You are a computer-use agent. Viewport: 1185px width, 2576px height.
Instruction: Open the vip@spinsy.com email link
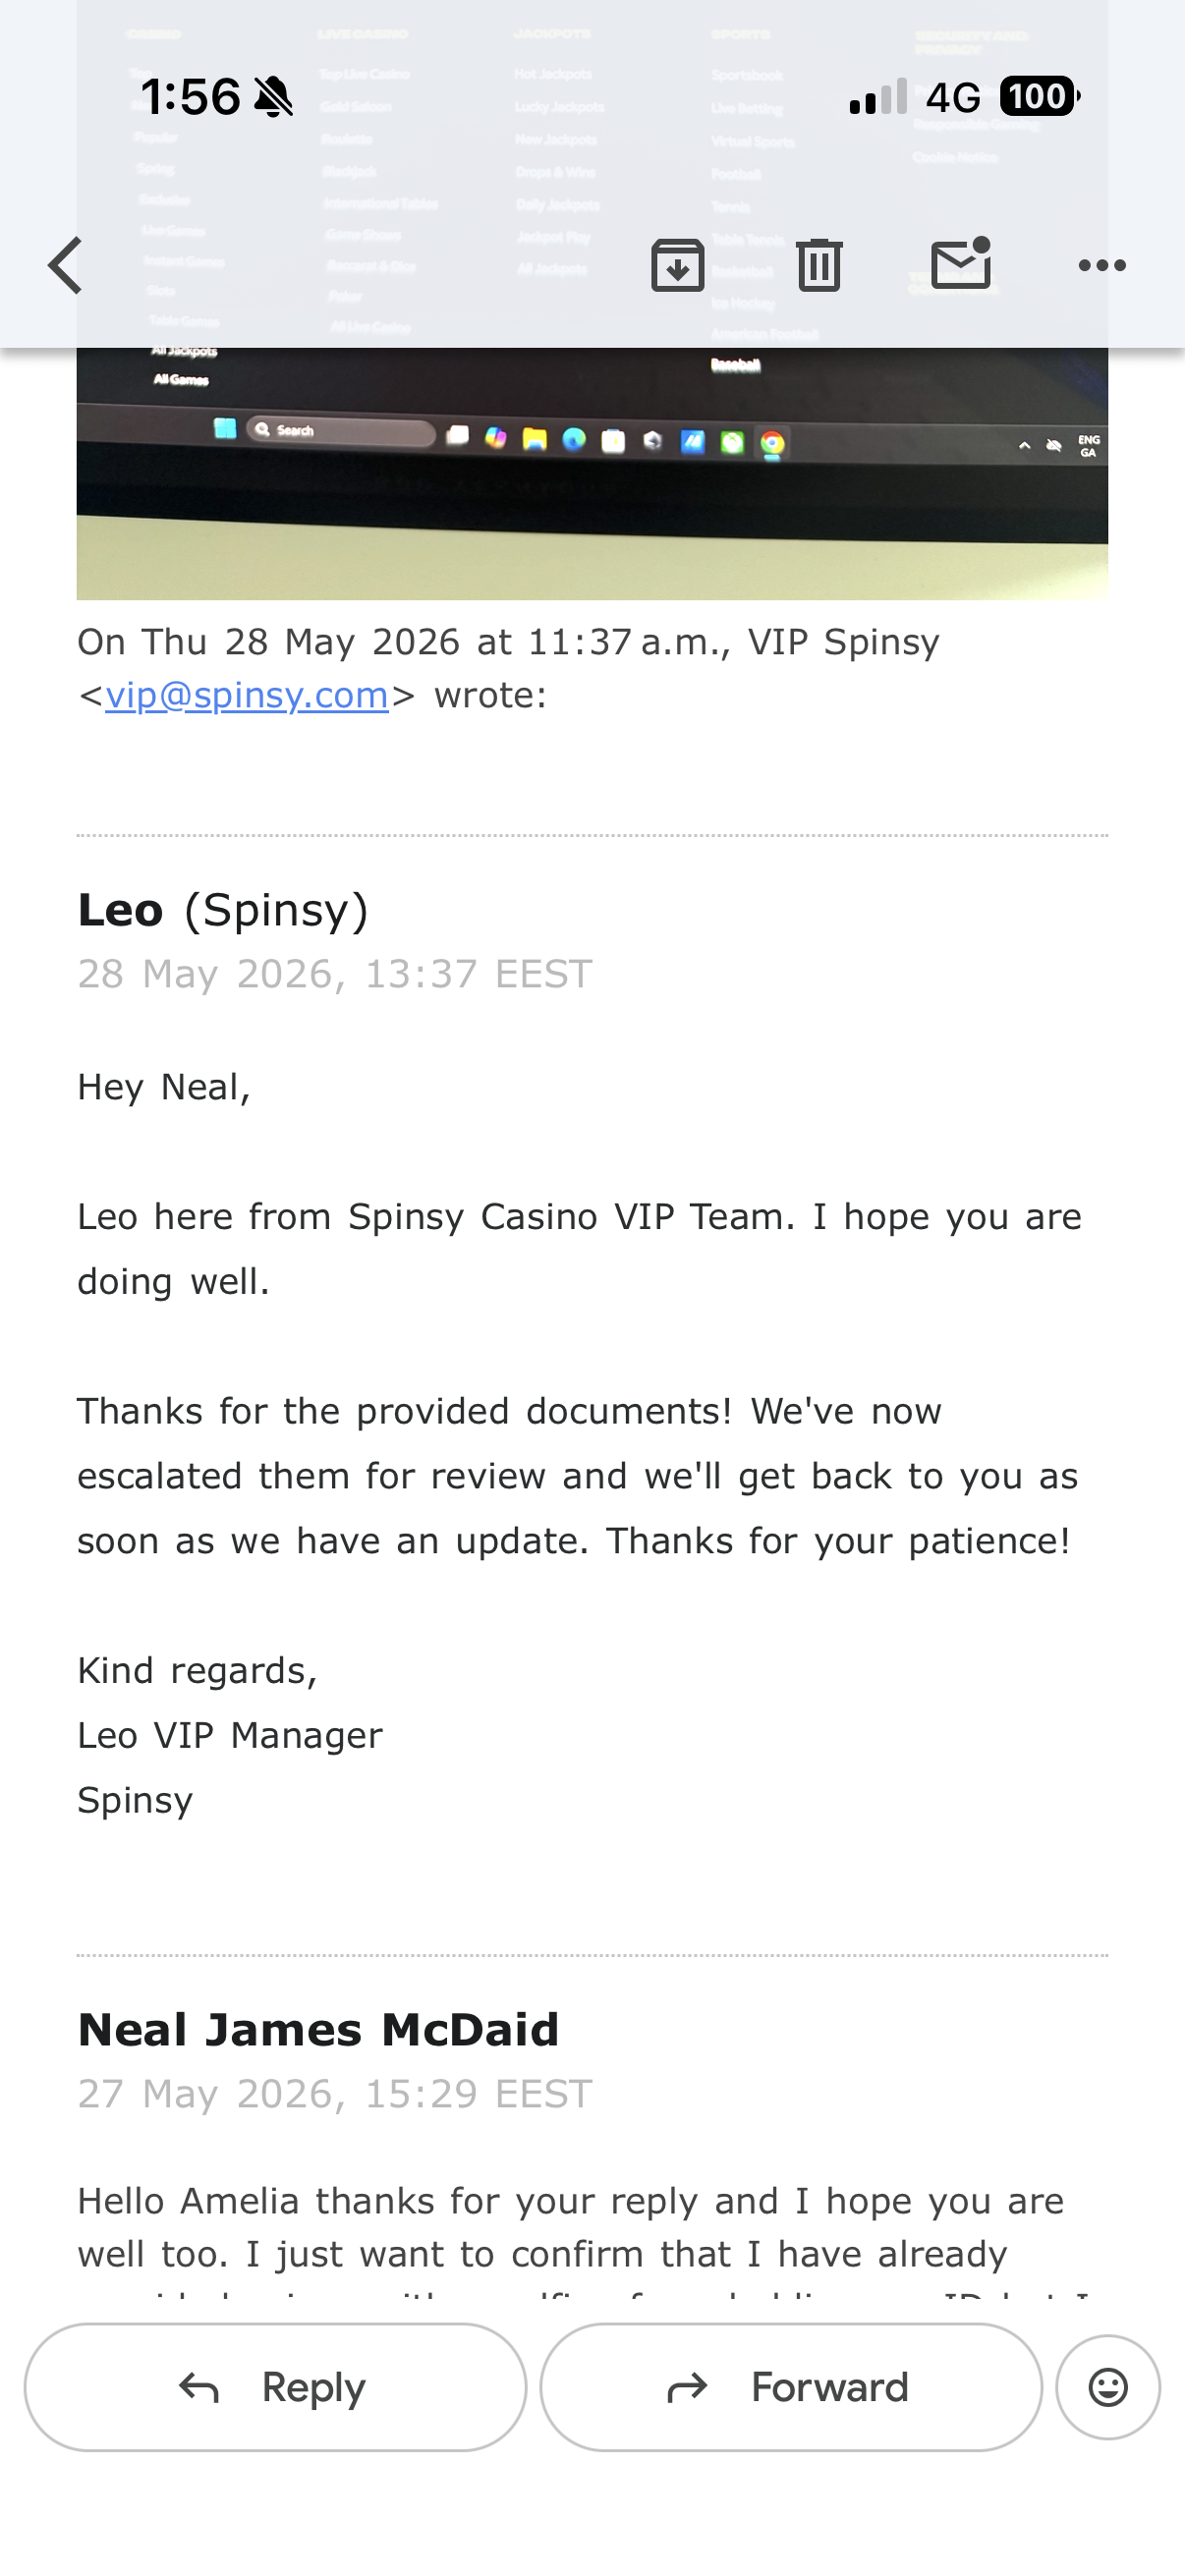pos(247,695)
